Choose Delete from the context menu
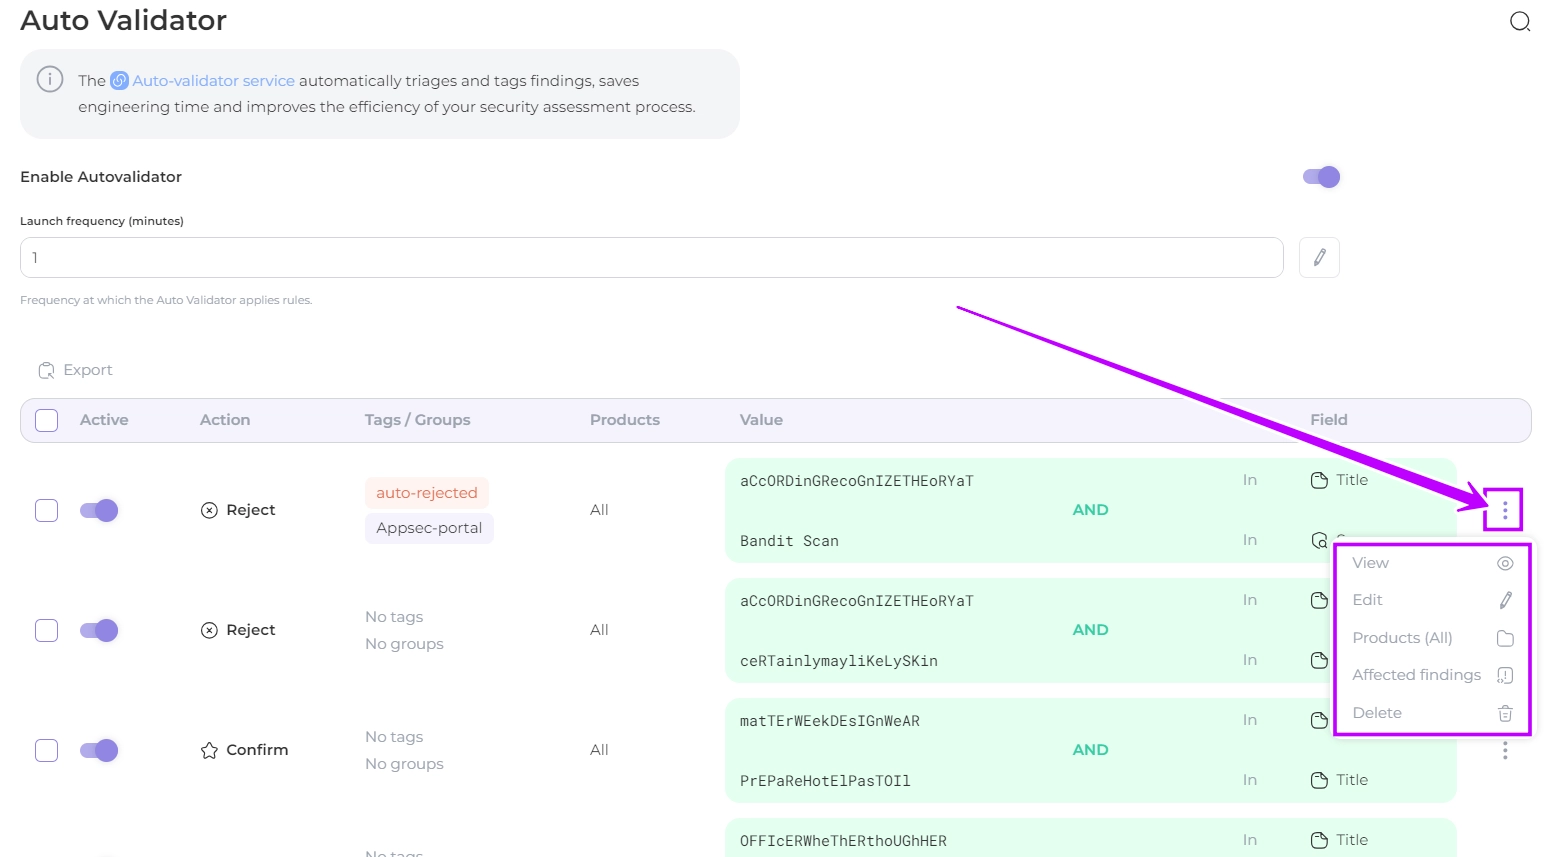1560x857 pixels. pos(1377,713)
